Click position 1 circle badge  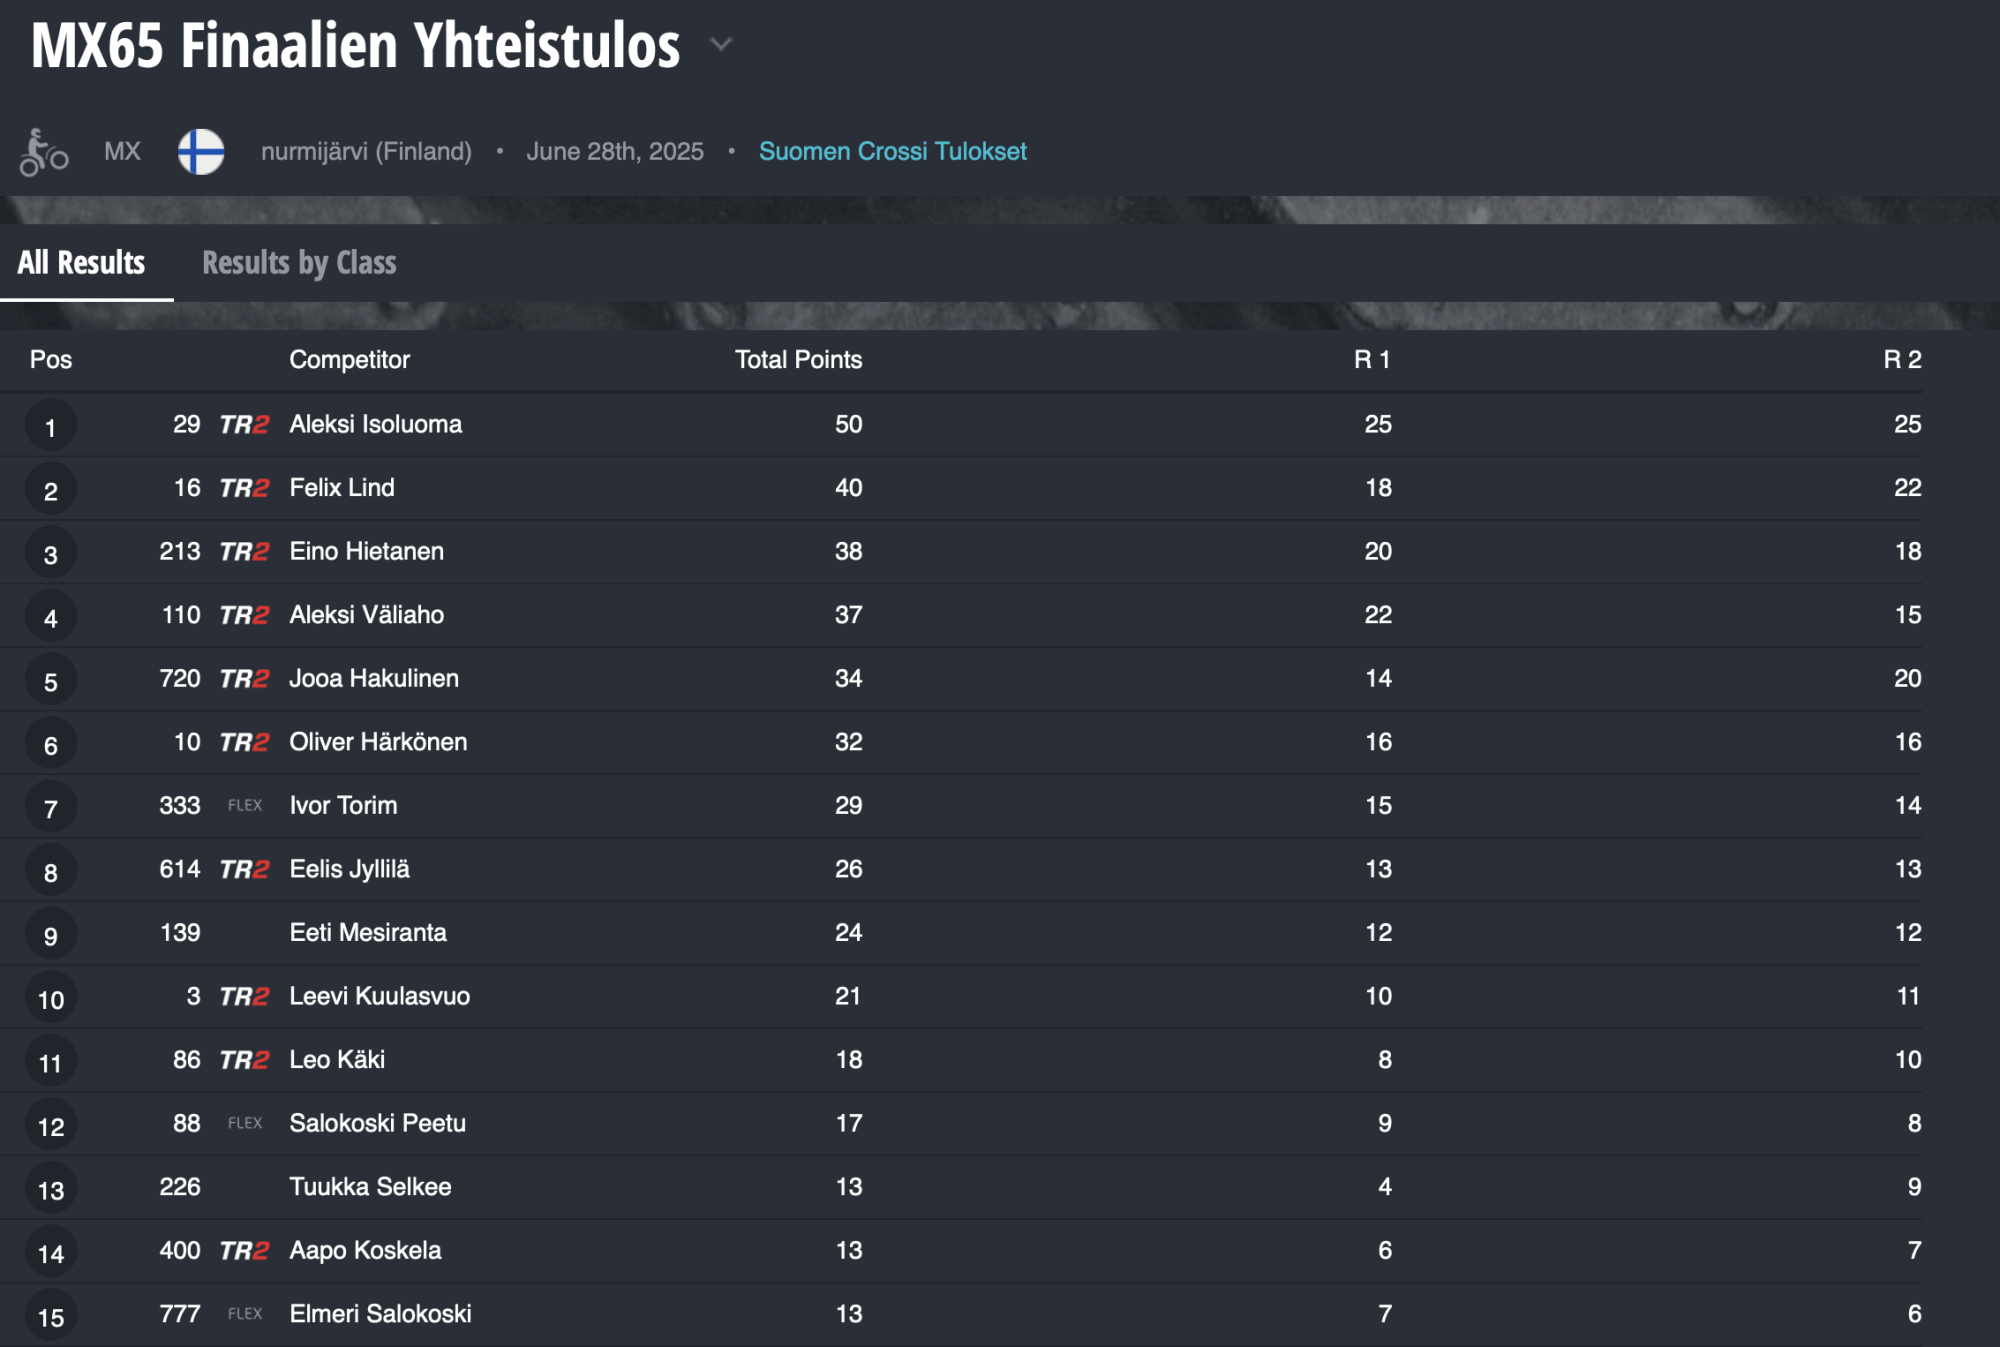51,427
